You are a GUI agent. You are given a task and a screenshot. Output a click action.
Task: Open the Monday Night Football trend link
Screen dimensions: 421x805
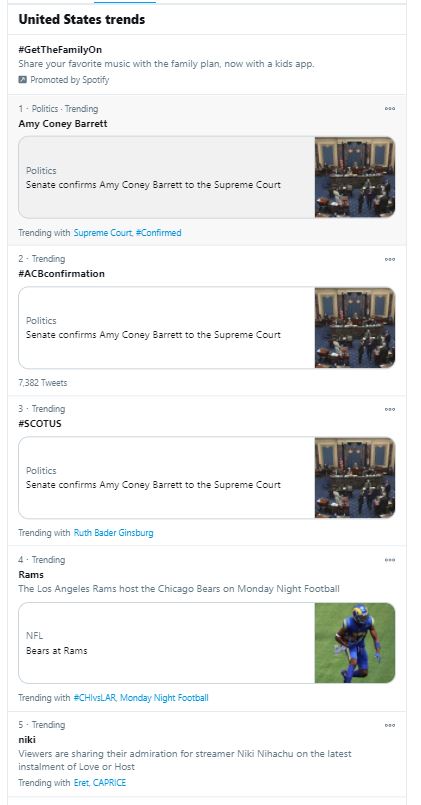point(164,698)
